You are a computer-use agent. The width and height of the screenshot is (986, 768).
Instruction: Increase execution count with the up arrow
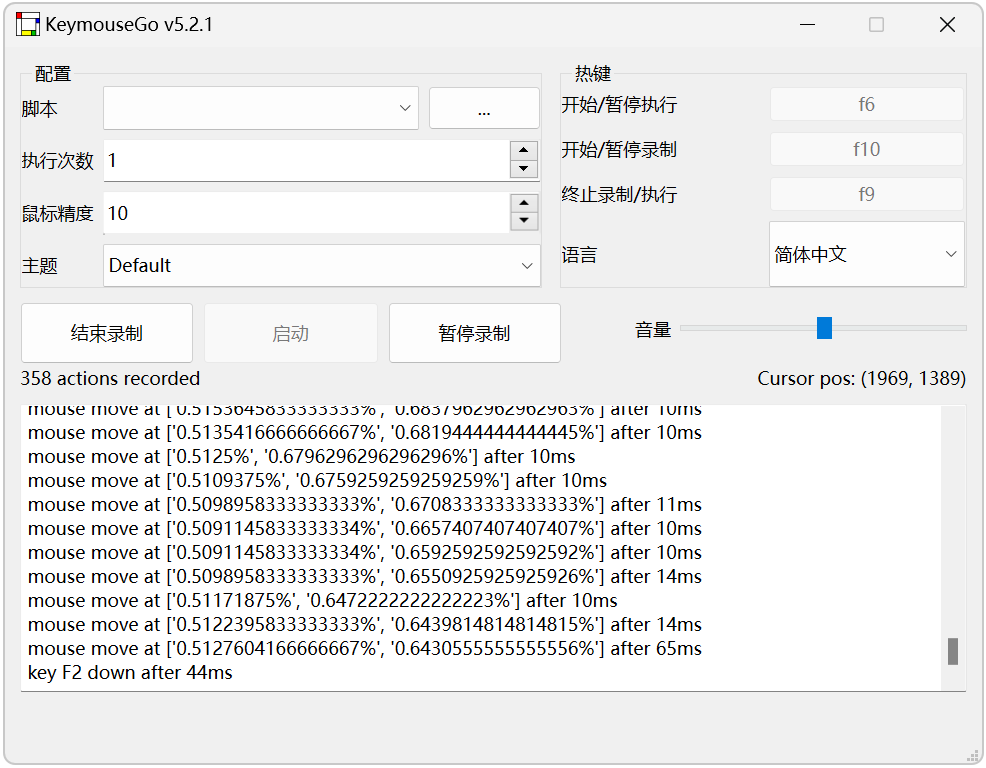point(523,151)
